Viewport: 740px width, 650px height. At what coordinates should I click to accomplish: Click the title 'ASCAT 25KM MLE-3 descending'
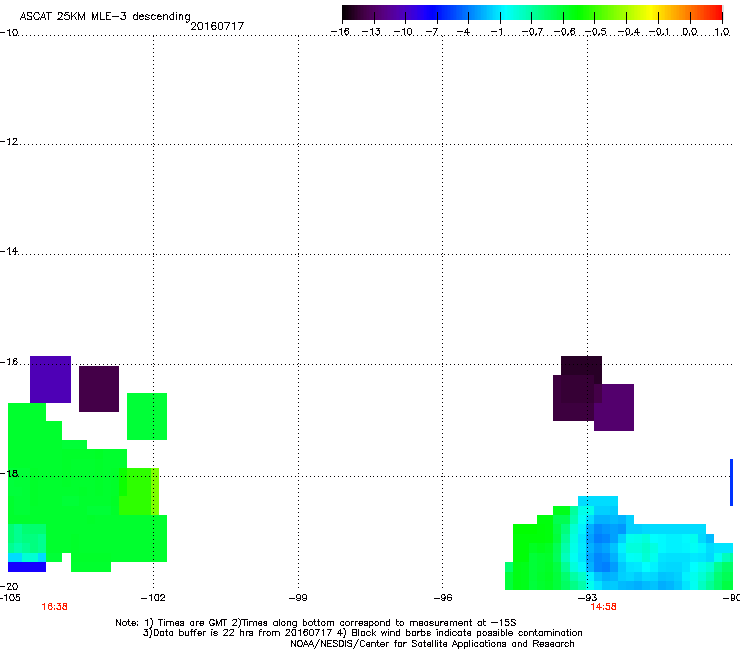click(105, 16)
